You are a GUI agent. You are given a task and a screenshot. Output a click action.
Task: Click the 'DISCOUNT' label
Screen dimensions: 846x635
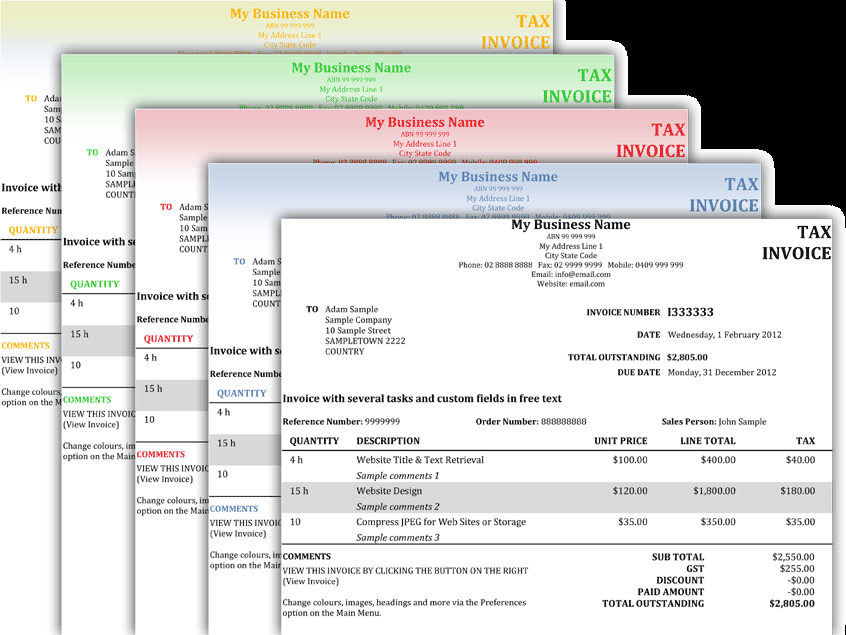[680, 581]
